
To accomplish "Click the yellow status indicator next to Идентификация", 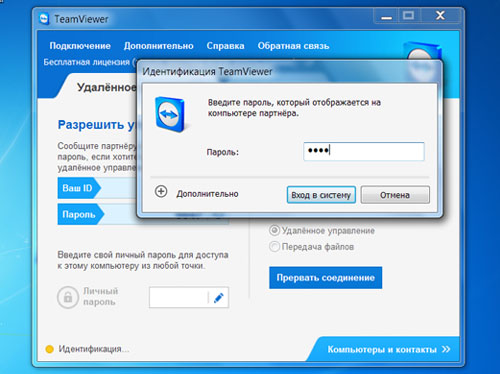I will click(x=49, y=349).
